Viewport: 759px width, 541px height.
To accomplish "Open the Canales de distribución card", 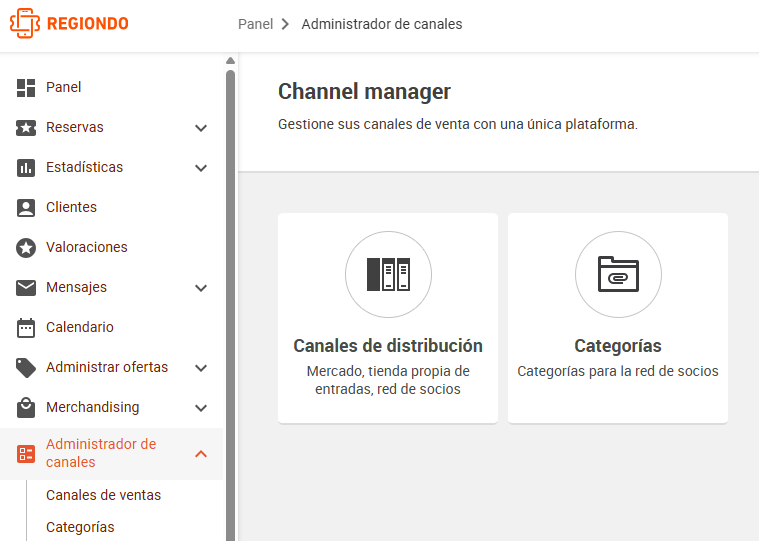I will [388, 318].
